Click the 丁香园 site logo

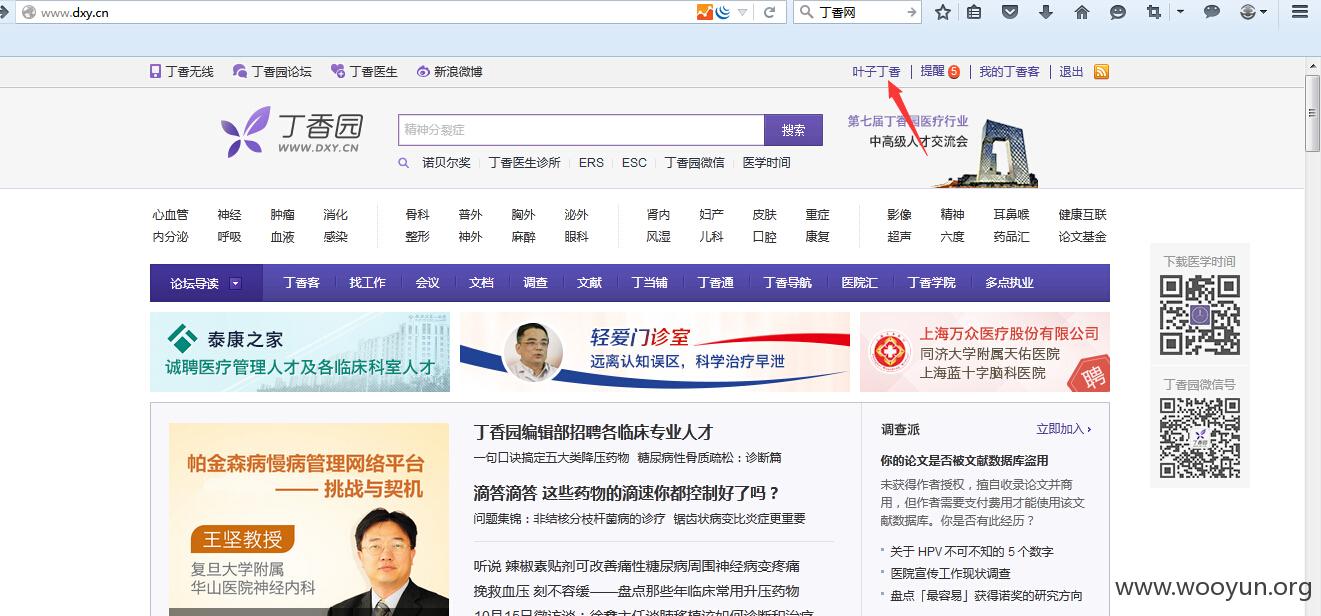point(292,131)
